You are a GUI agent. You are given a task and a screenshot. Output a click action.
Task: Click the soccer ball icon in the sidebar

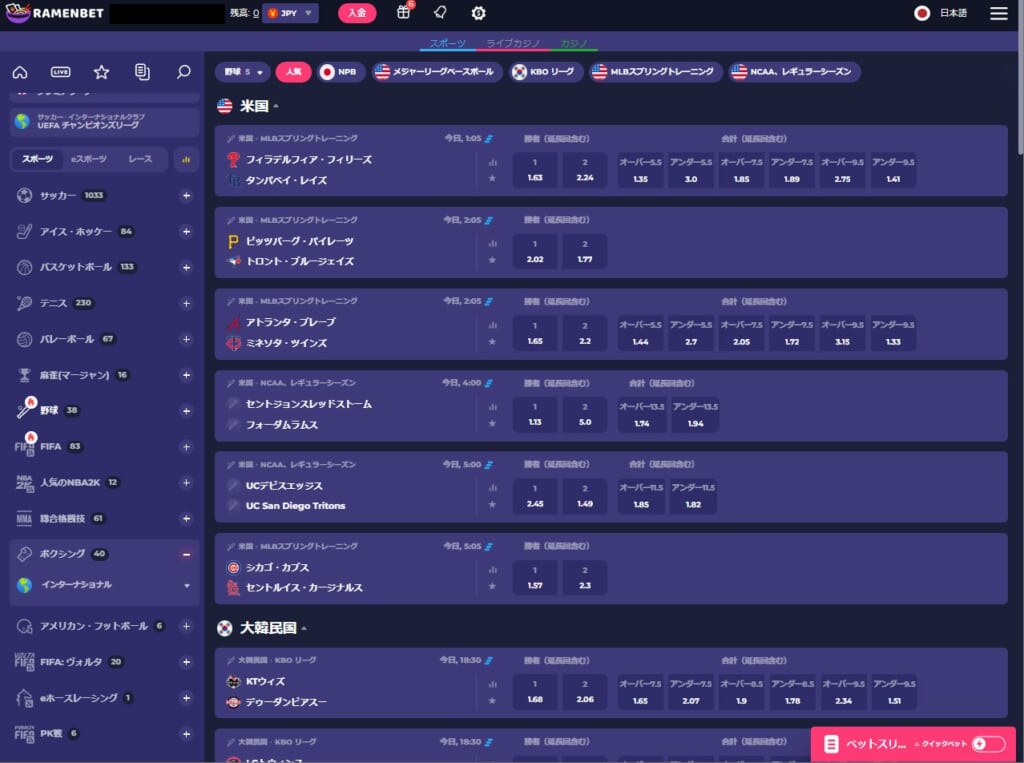pos(24,195)
